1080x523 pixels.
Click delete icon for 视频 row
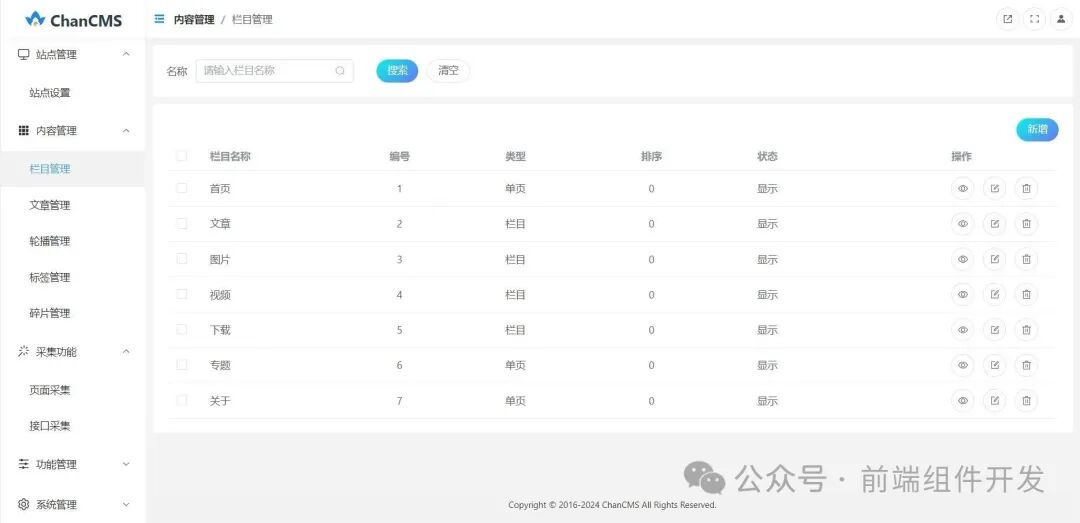tap(1026, 294)
